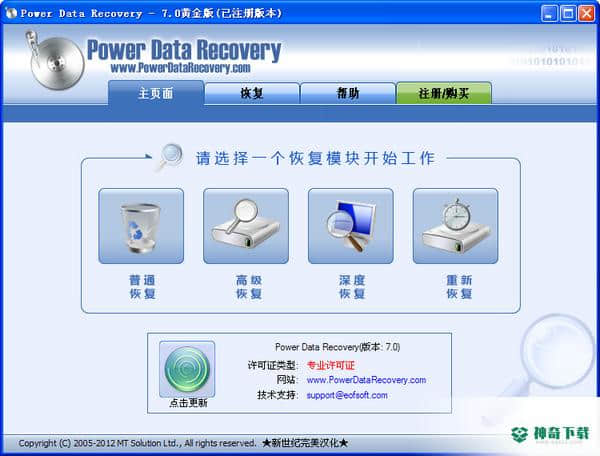The width and height of the screenshot is (600, 456).
Task: Click the 专业许可证 license type text
Action: point(331,365)
